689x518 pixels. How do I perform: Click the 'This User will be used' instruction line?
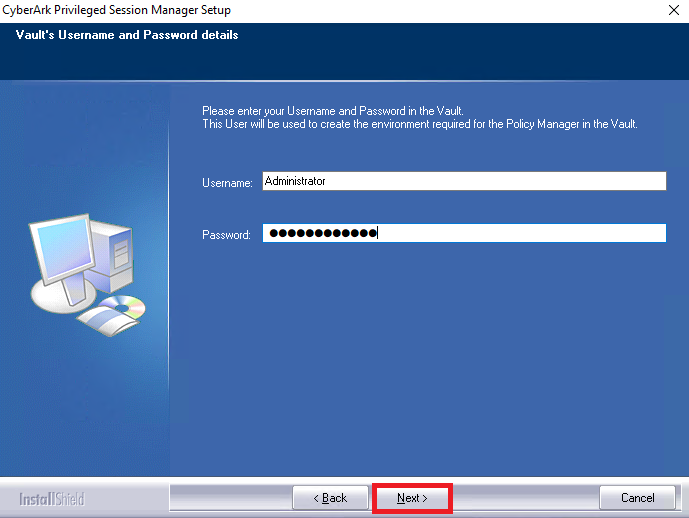coord(420,124)
